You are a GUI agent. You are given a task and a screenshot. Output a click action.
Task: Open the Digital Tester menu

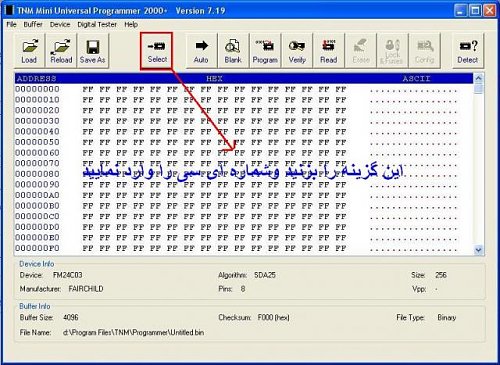(x=97, y=24)
